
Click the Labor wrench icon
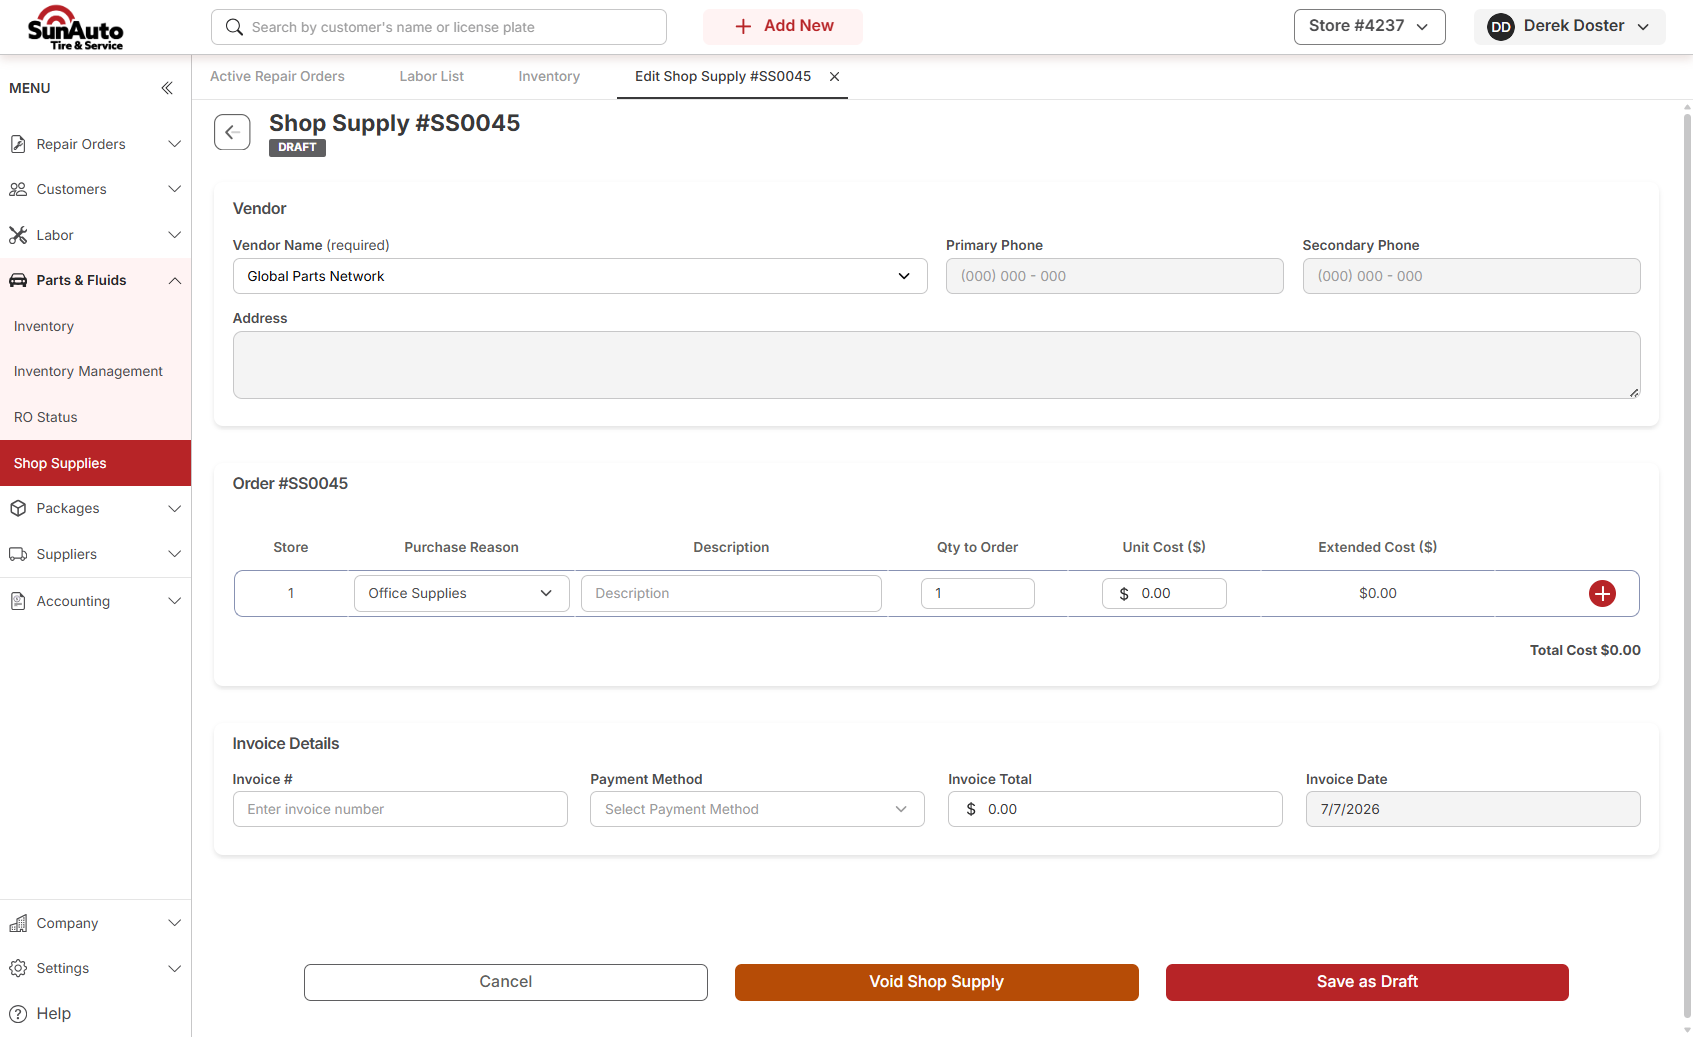(18, 235)
